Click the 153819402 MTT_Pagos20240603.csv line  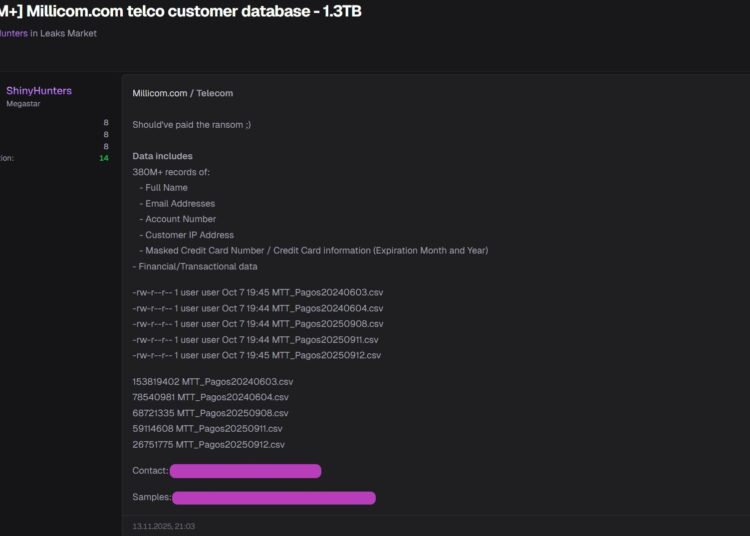pyautogui.click(x=212, y=382)
